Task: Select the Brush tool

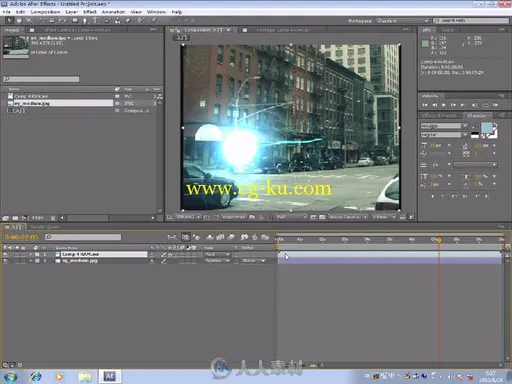Action: pos(108,21)
